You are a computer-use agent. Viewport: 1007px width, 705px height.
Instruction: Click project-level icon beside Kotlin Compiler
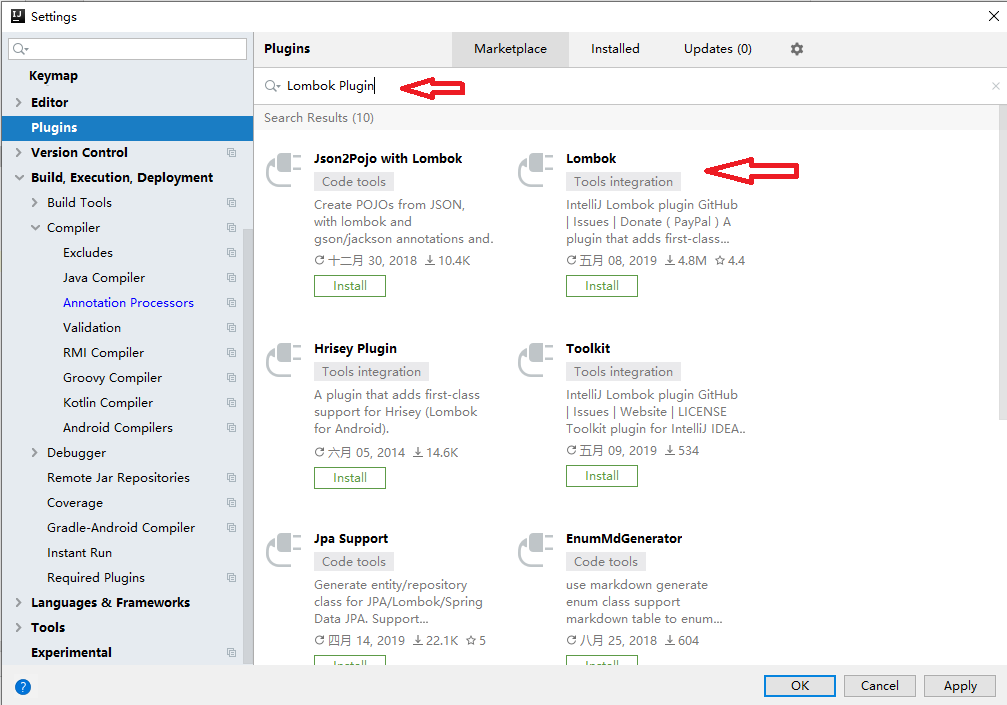point(231,403)
